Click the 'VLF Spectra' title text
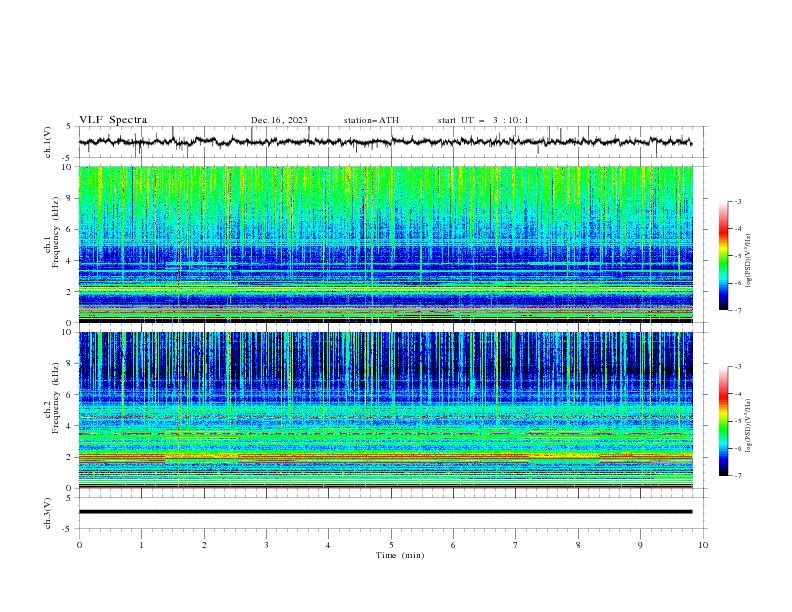 pos(113,120)
